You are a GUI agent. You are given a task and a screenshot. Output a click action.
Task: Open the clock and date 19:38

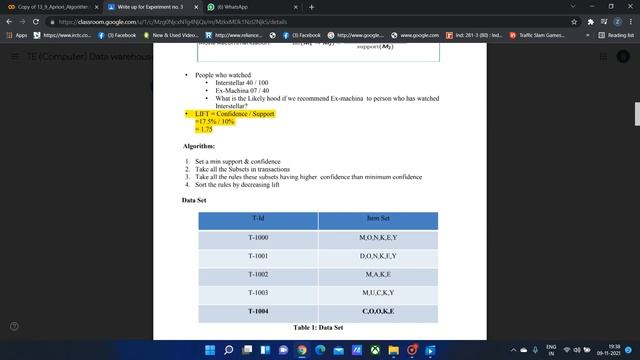pyautogui.click(x=609, y=350)
